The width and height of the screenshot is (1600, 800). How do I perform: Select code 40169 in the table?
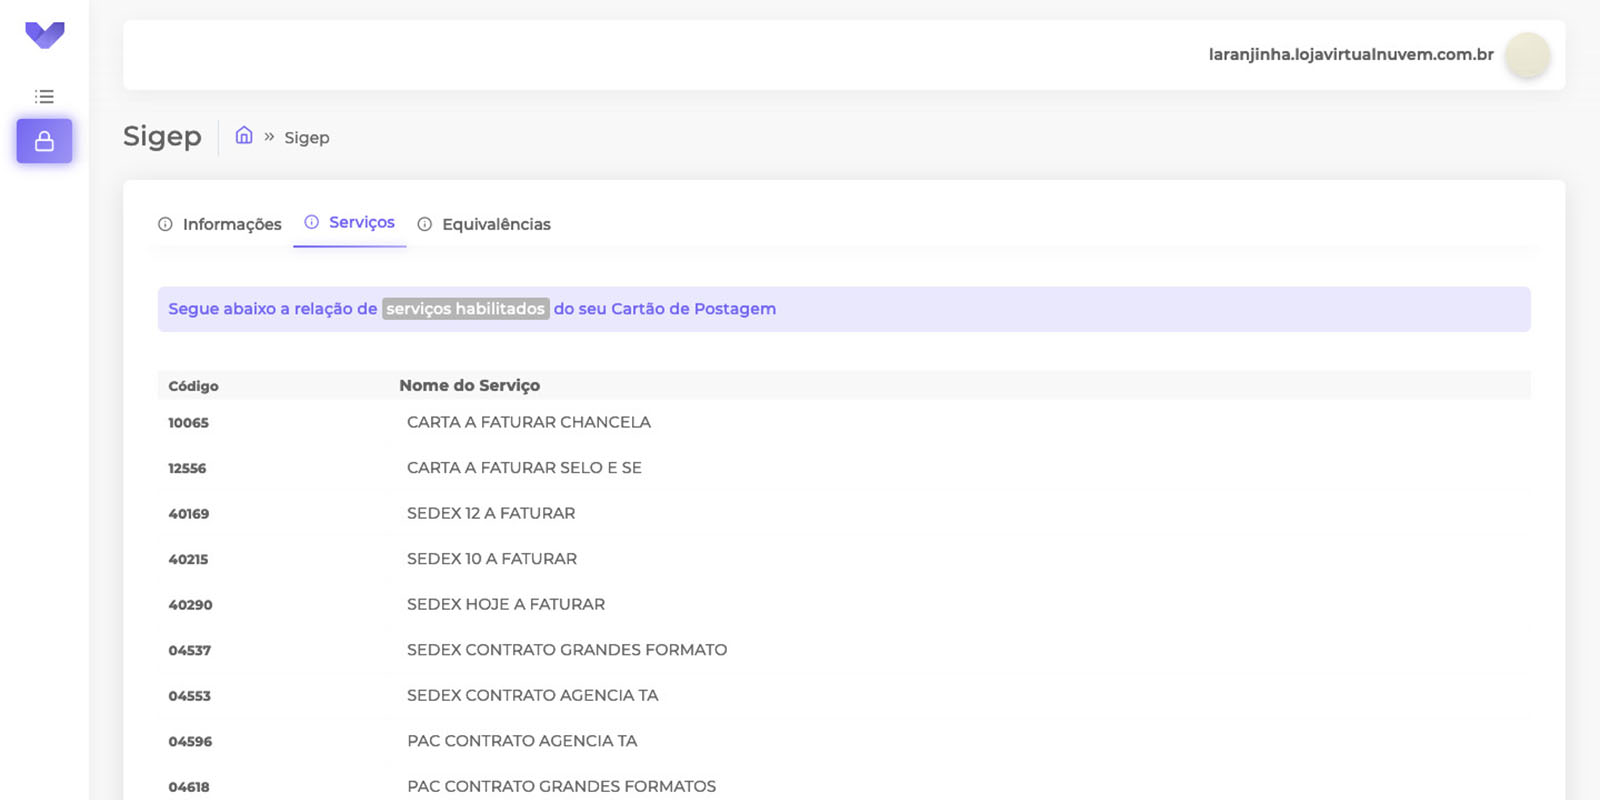[188, 514]
